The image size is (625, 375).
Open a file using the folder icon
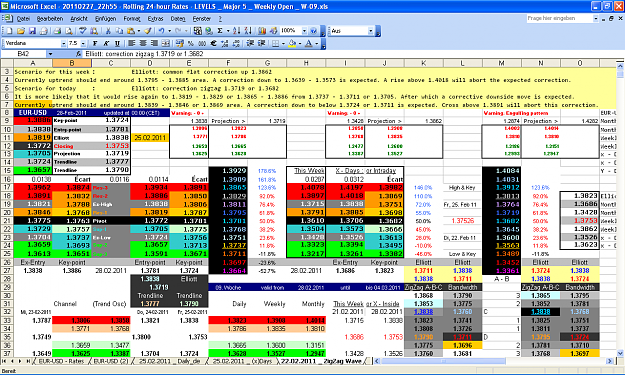point(21,31)
